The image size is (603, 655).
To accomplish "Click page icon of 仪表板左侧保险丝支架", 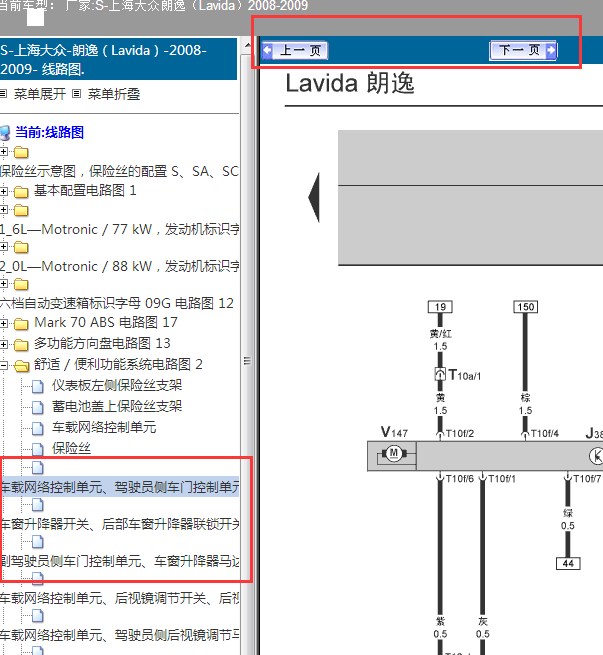I will (38, 386).
